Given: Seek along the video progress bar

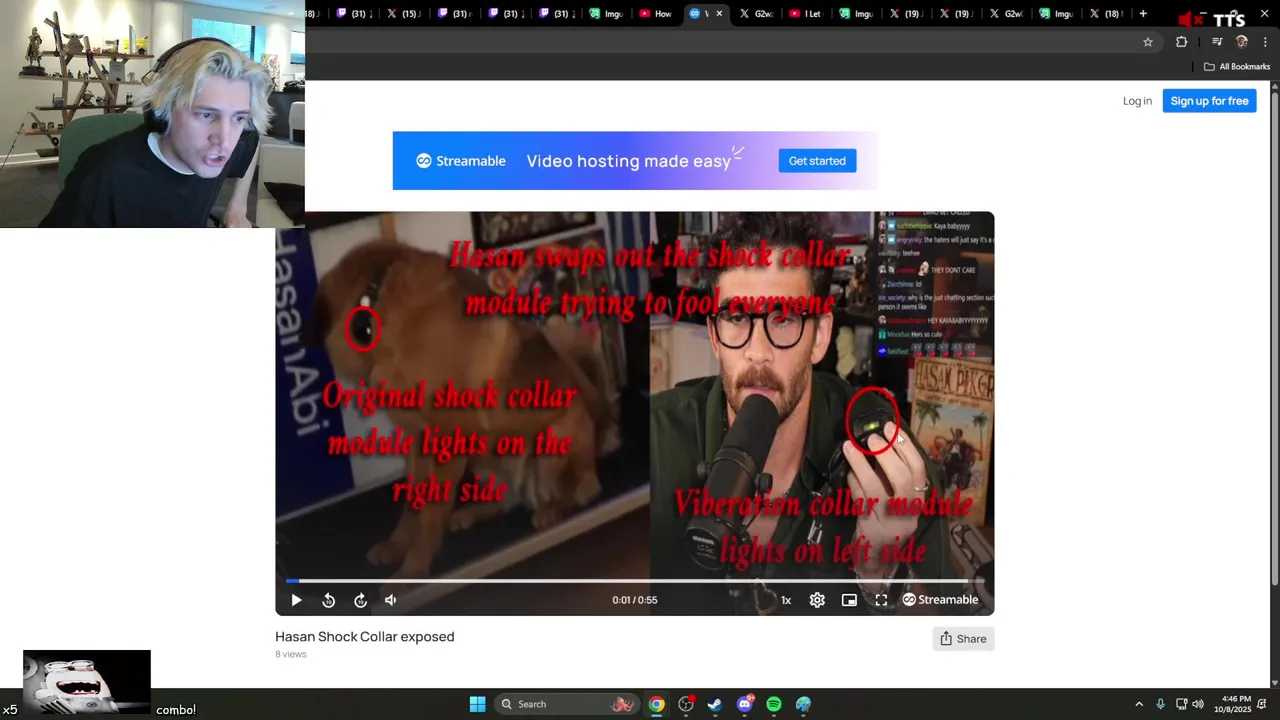Looking at the screenshot, I should 635,580.
